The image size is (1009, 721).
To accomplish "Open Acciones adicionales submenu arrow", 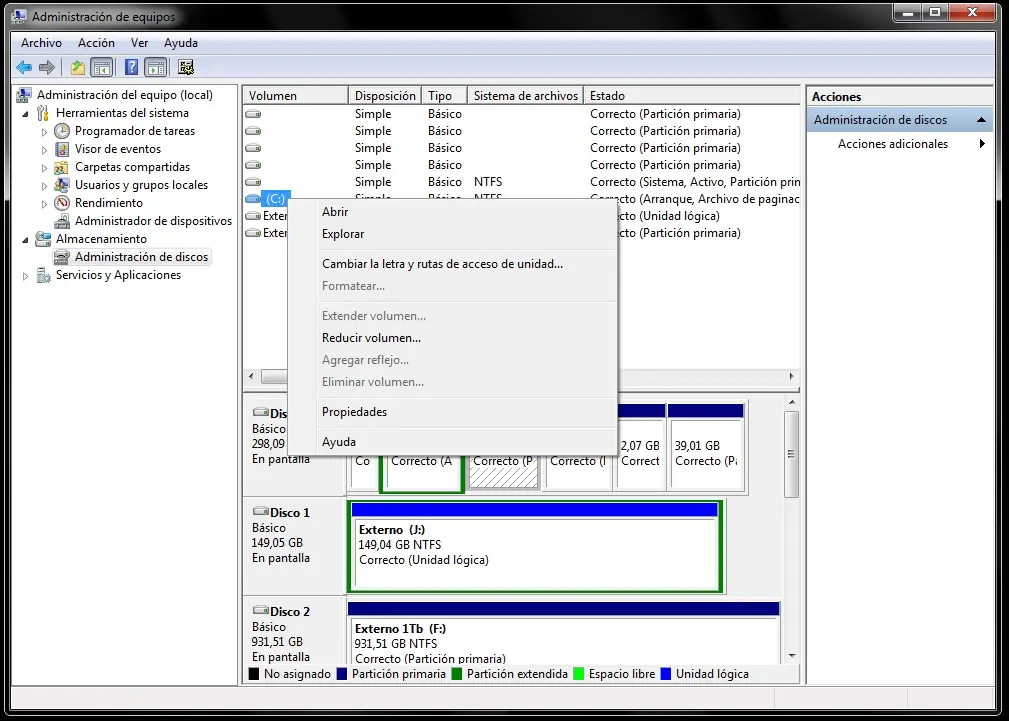I will coord(982,144).
